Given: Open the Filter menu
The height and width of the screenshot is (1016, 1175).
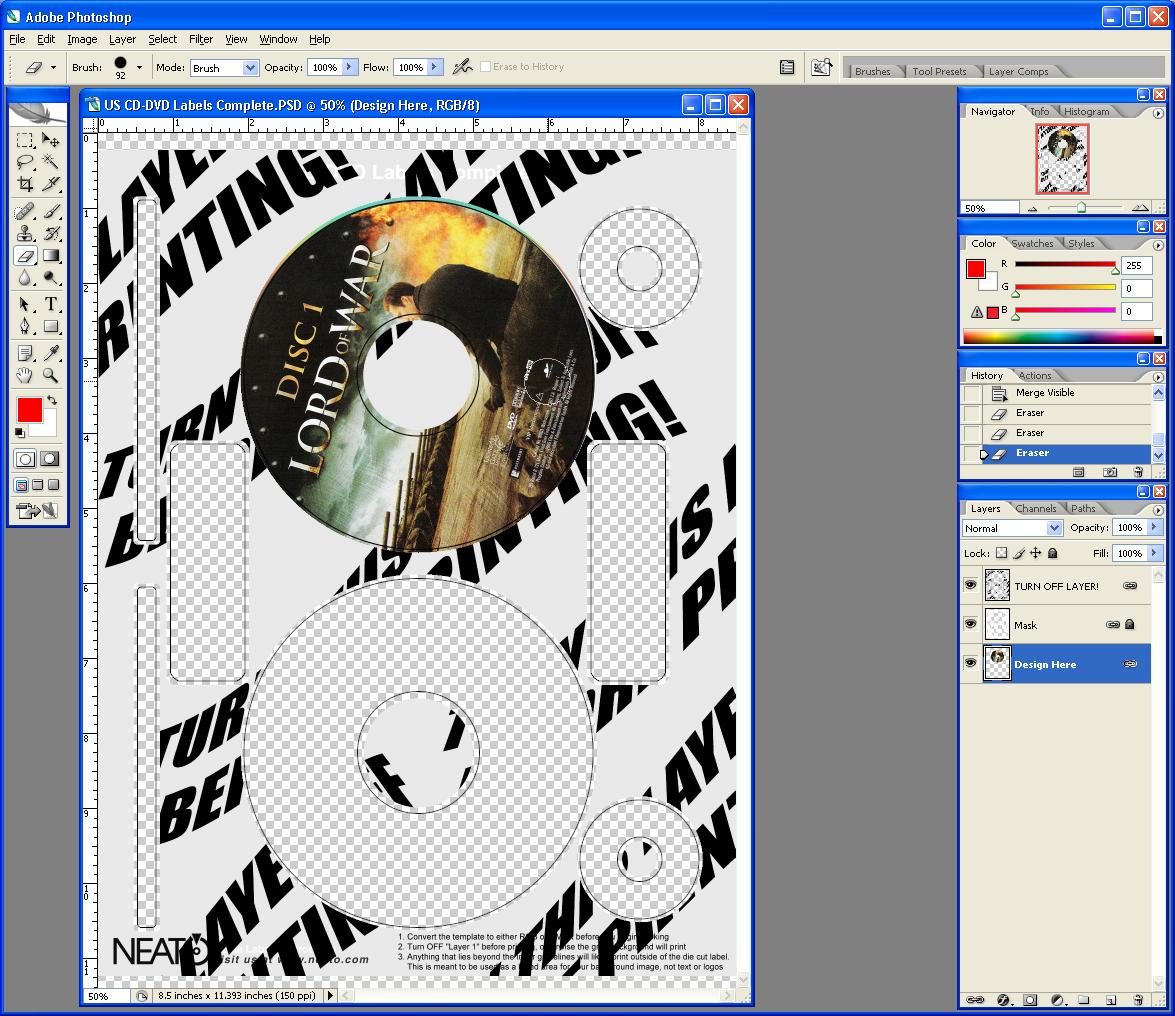Looking at the screenshot, I should (201, 39).
